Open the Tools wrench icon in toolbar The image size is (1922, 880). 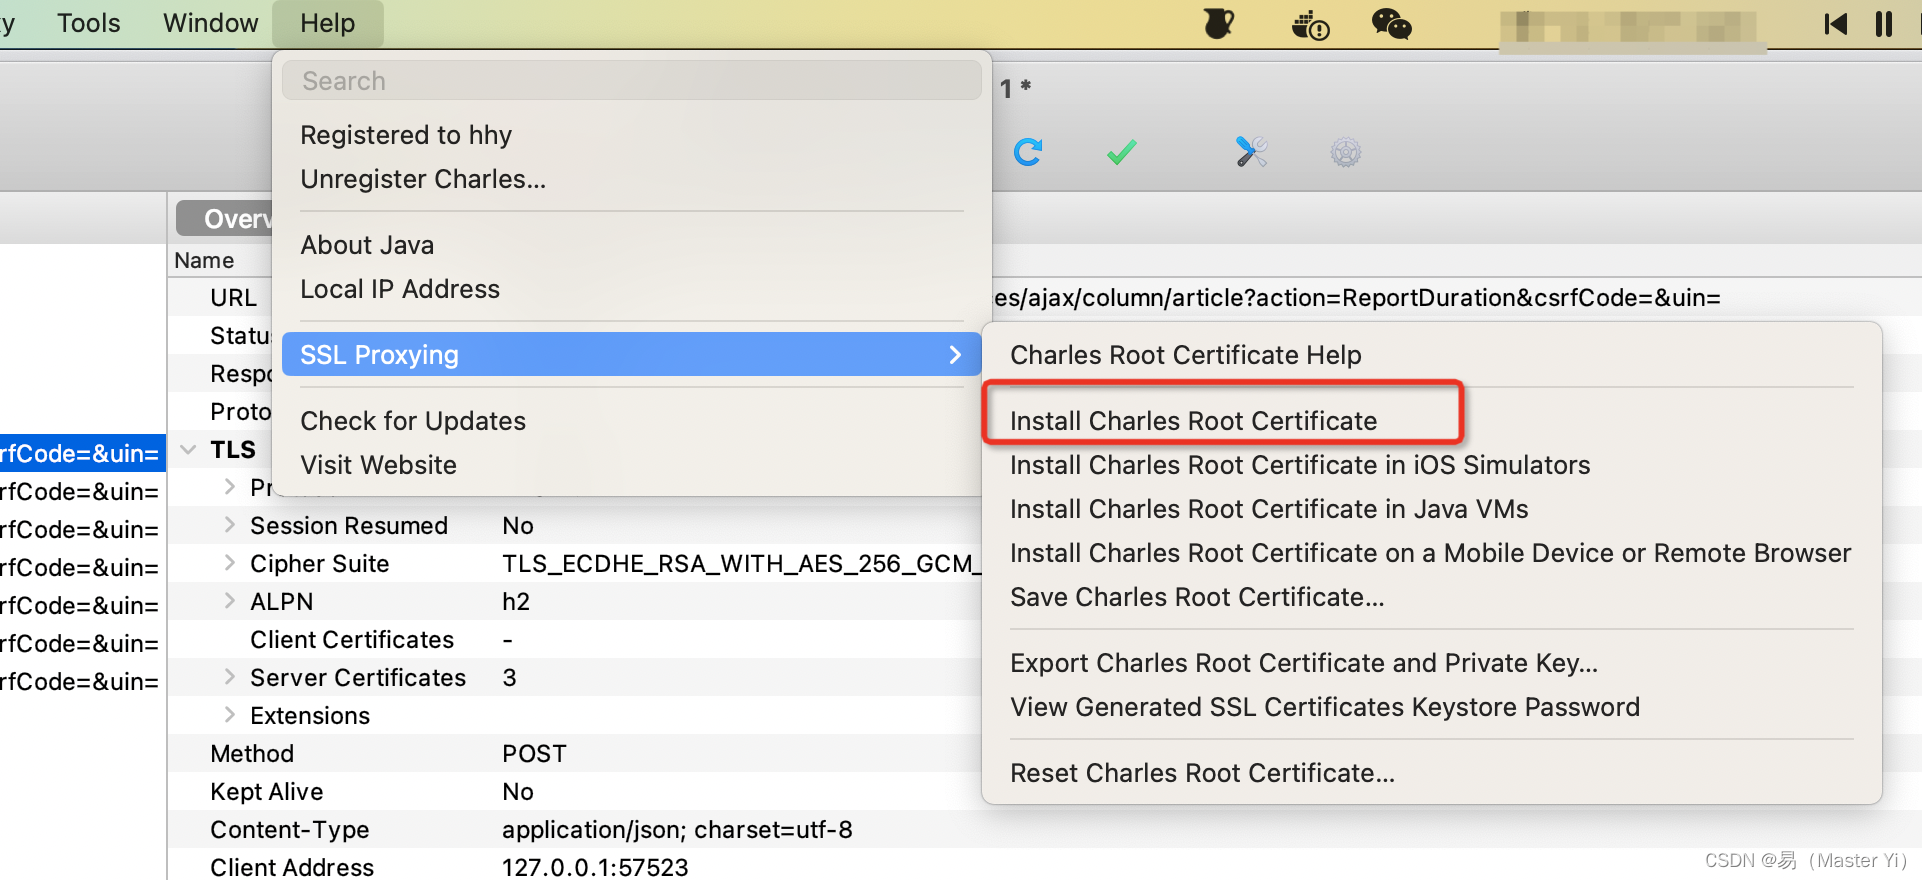coord(1251,152)
